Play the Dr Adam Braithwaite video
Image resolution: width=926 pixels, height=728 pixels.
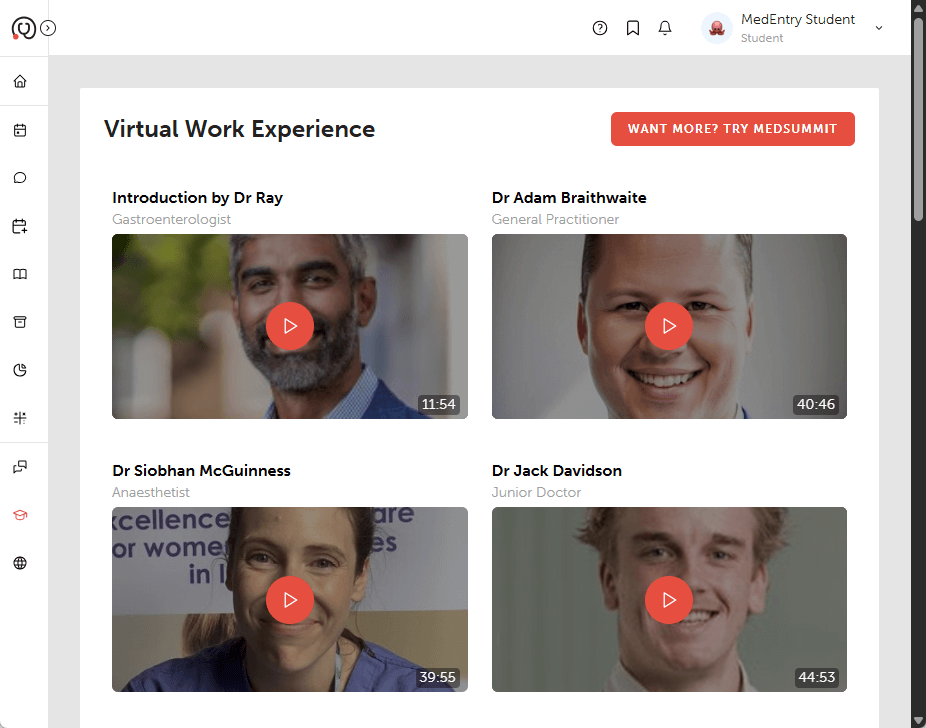(x=669, y=326)
